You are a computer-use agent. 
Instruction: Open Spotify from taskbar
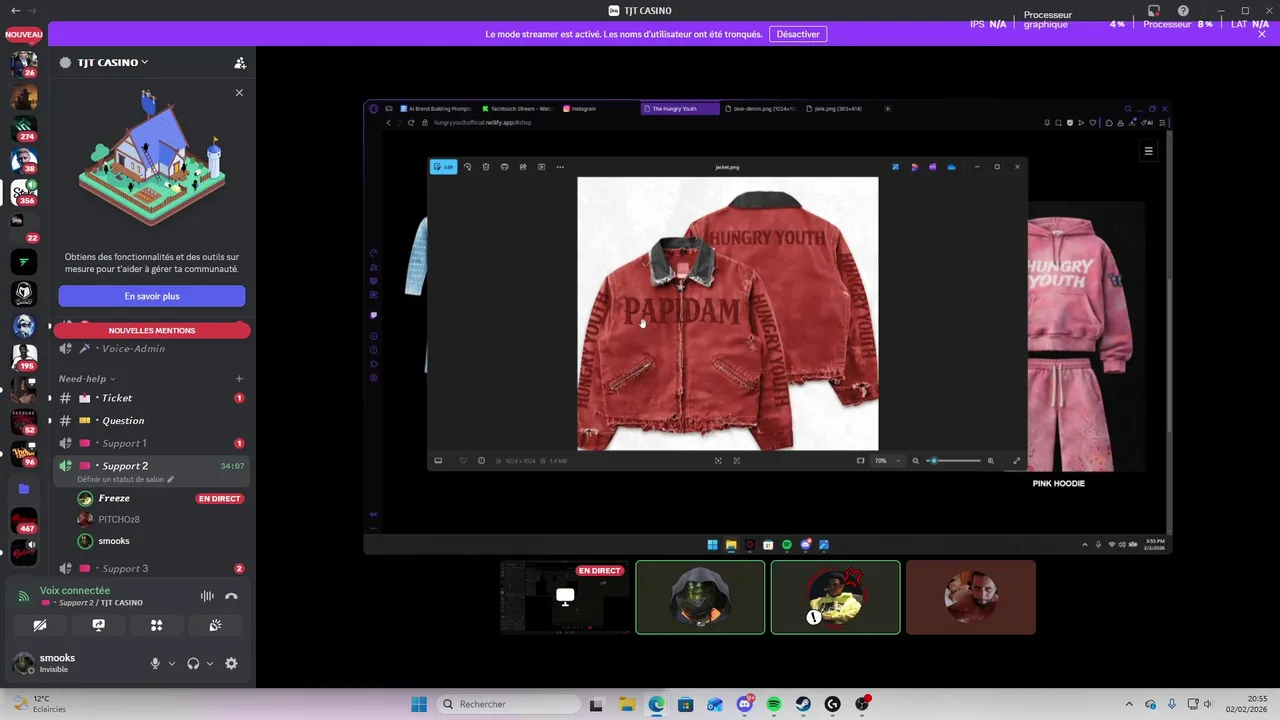click(774, 704)
